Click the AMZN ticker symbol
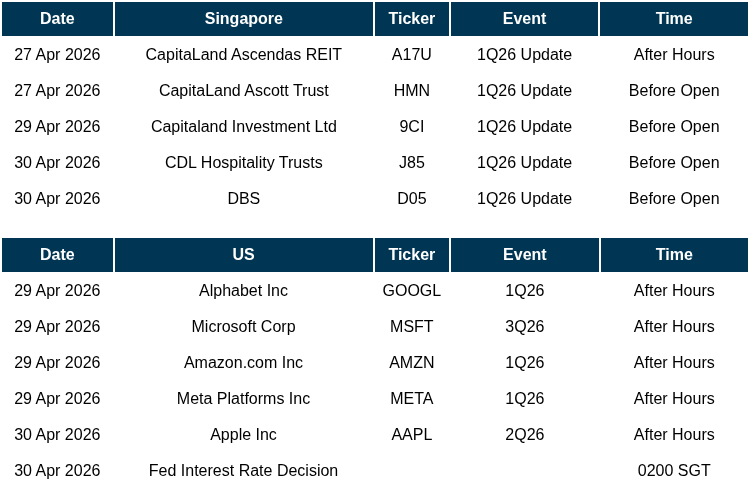 click(x=411, y=363)
